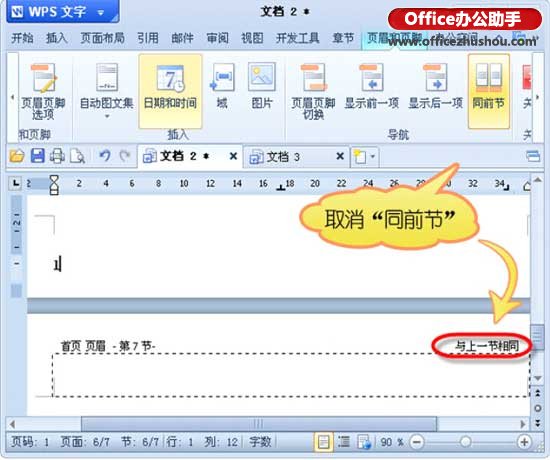
Task: Toggle off the 同前节 button
Action: (x=488, y=91)
